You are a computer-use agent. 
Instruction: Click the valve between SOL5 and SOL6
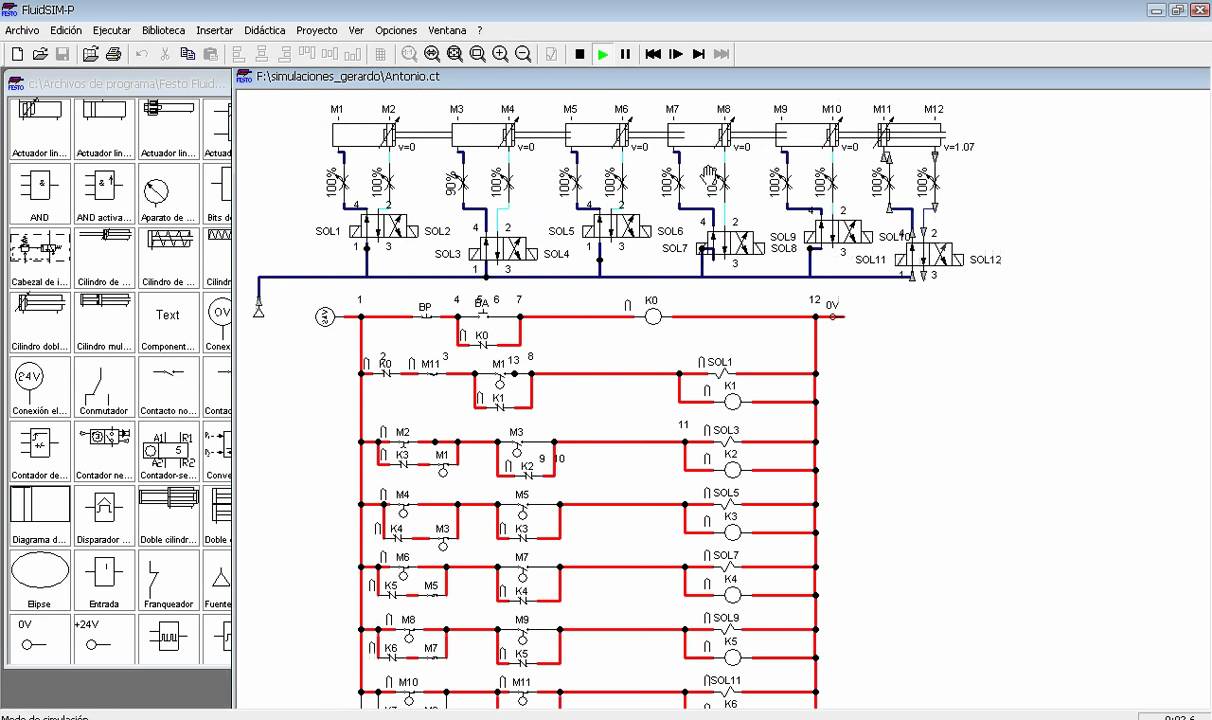(x=618, y=226)
